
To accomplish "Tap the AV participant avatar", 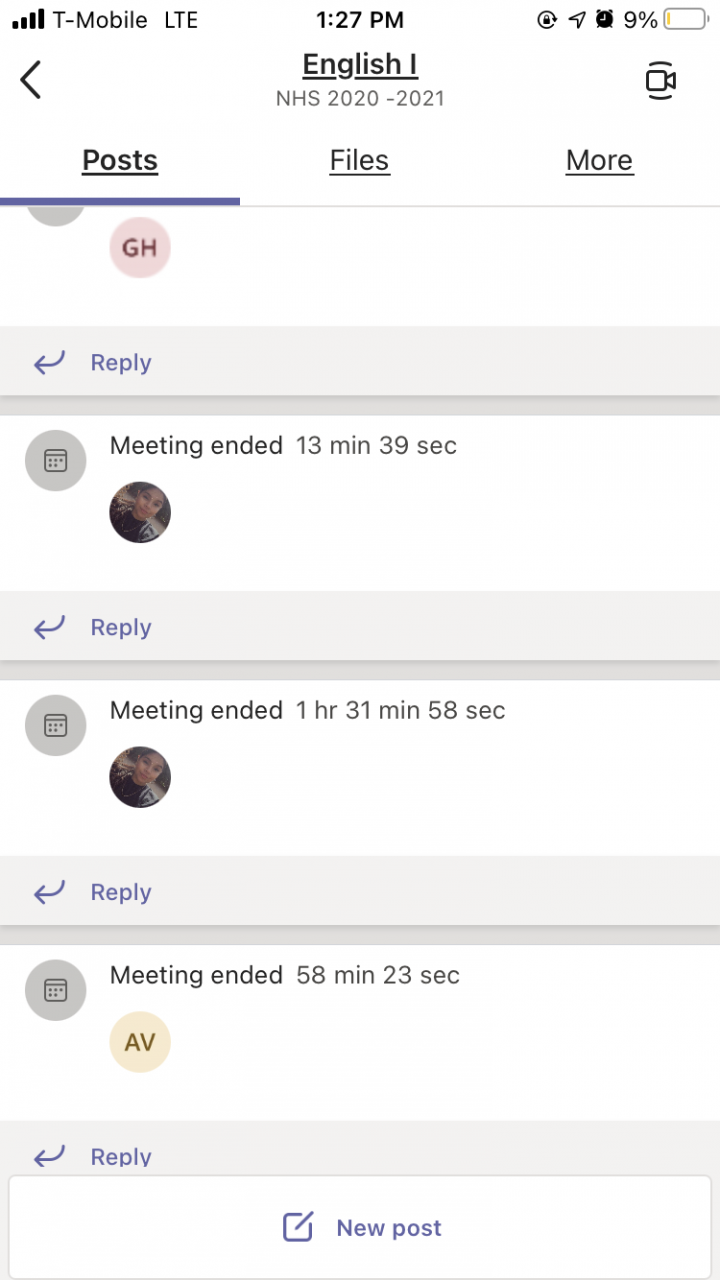I will coord(140,1042).
